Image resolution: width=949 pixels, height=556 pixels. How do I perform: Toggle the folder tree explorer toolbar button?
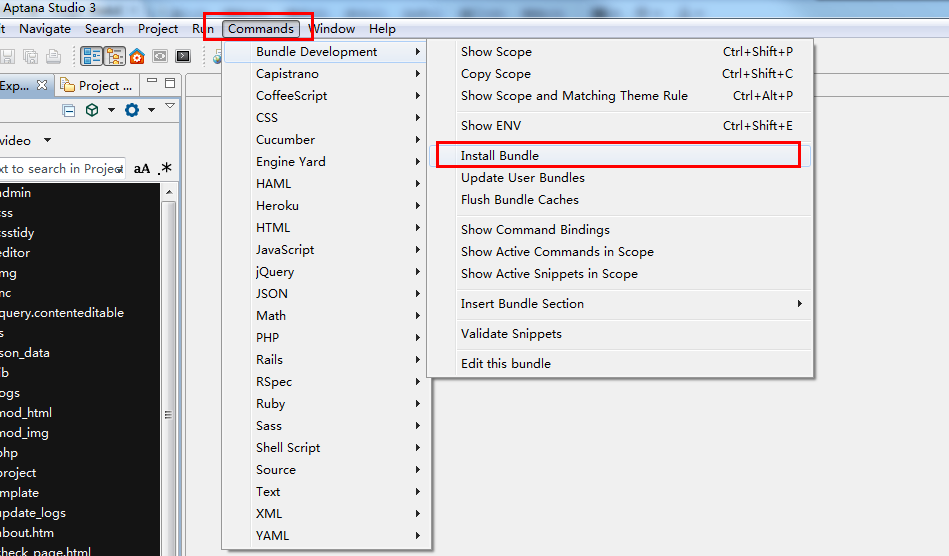coord(114,56)
